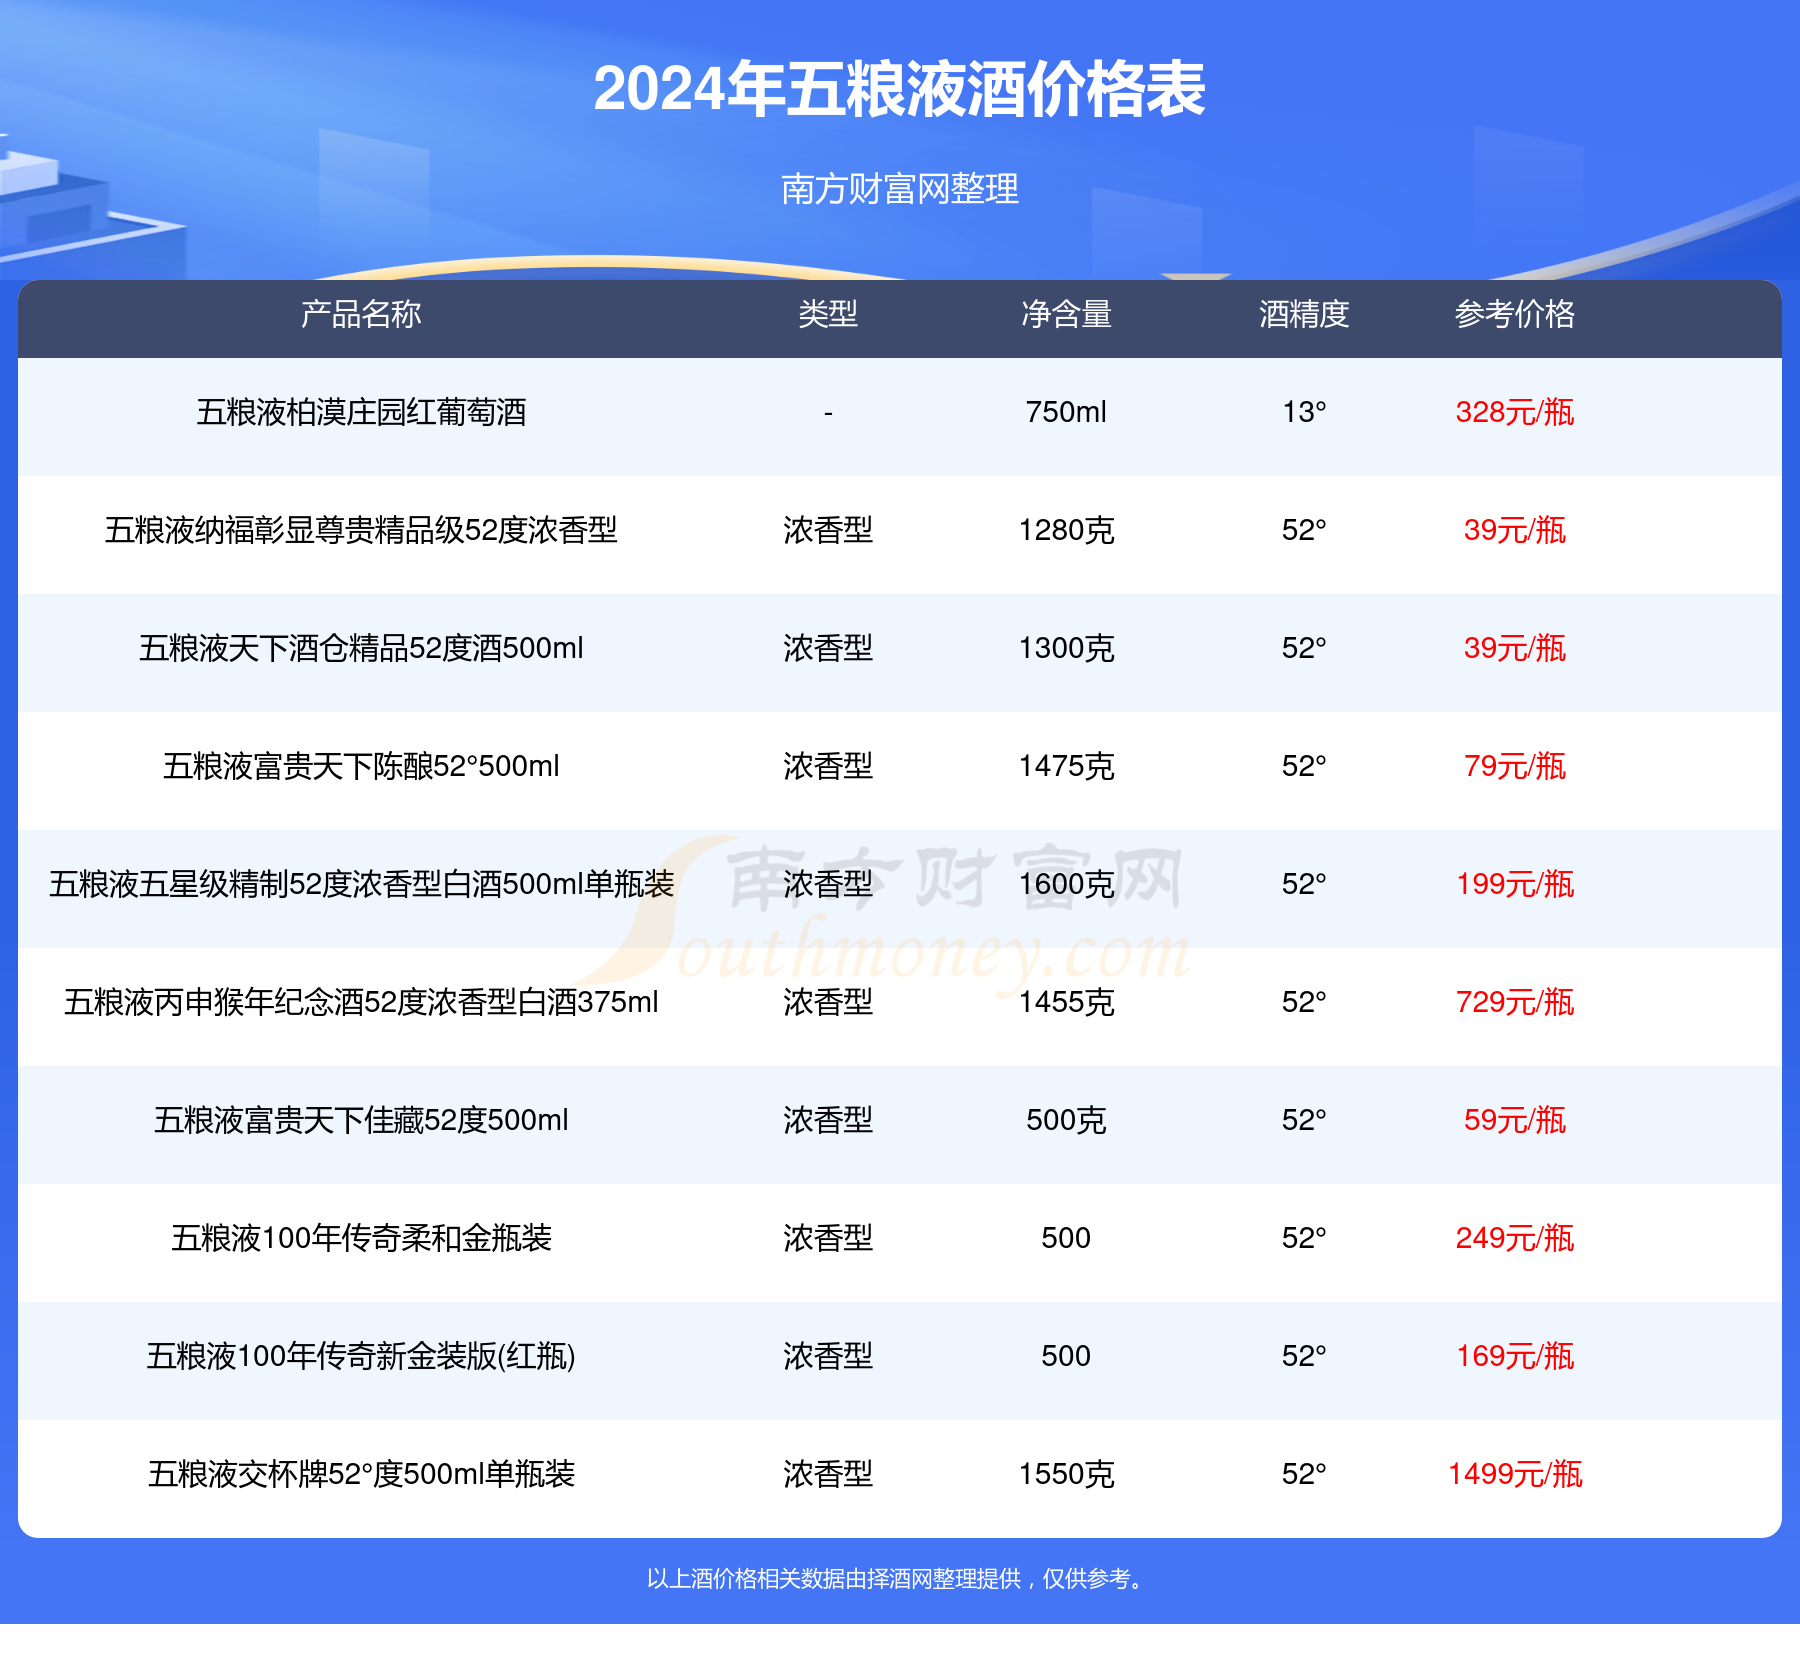1800x1670 pixels.
Task: Select product 五粮液富贵天下陈酿52°500ml
Action: [361, 766]
